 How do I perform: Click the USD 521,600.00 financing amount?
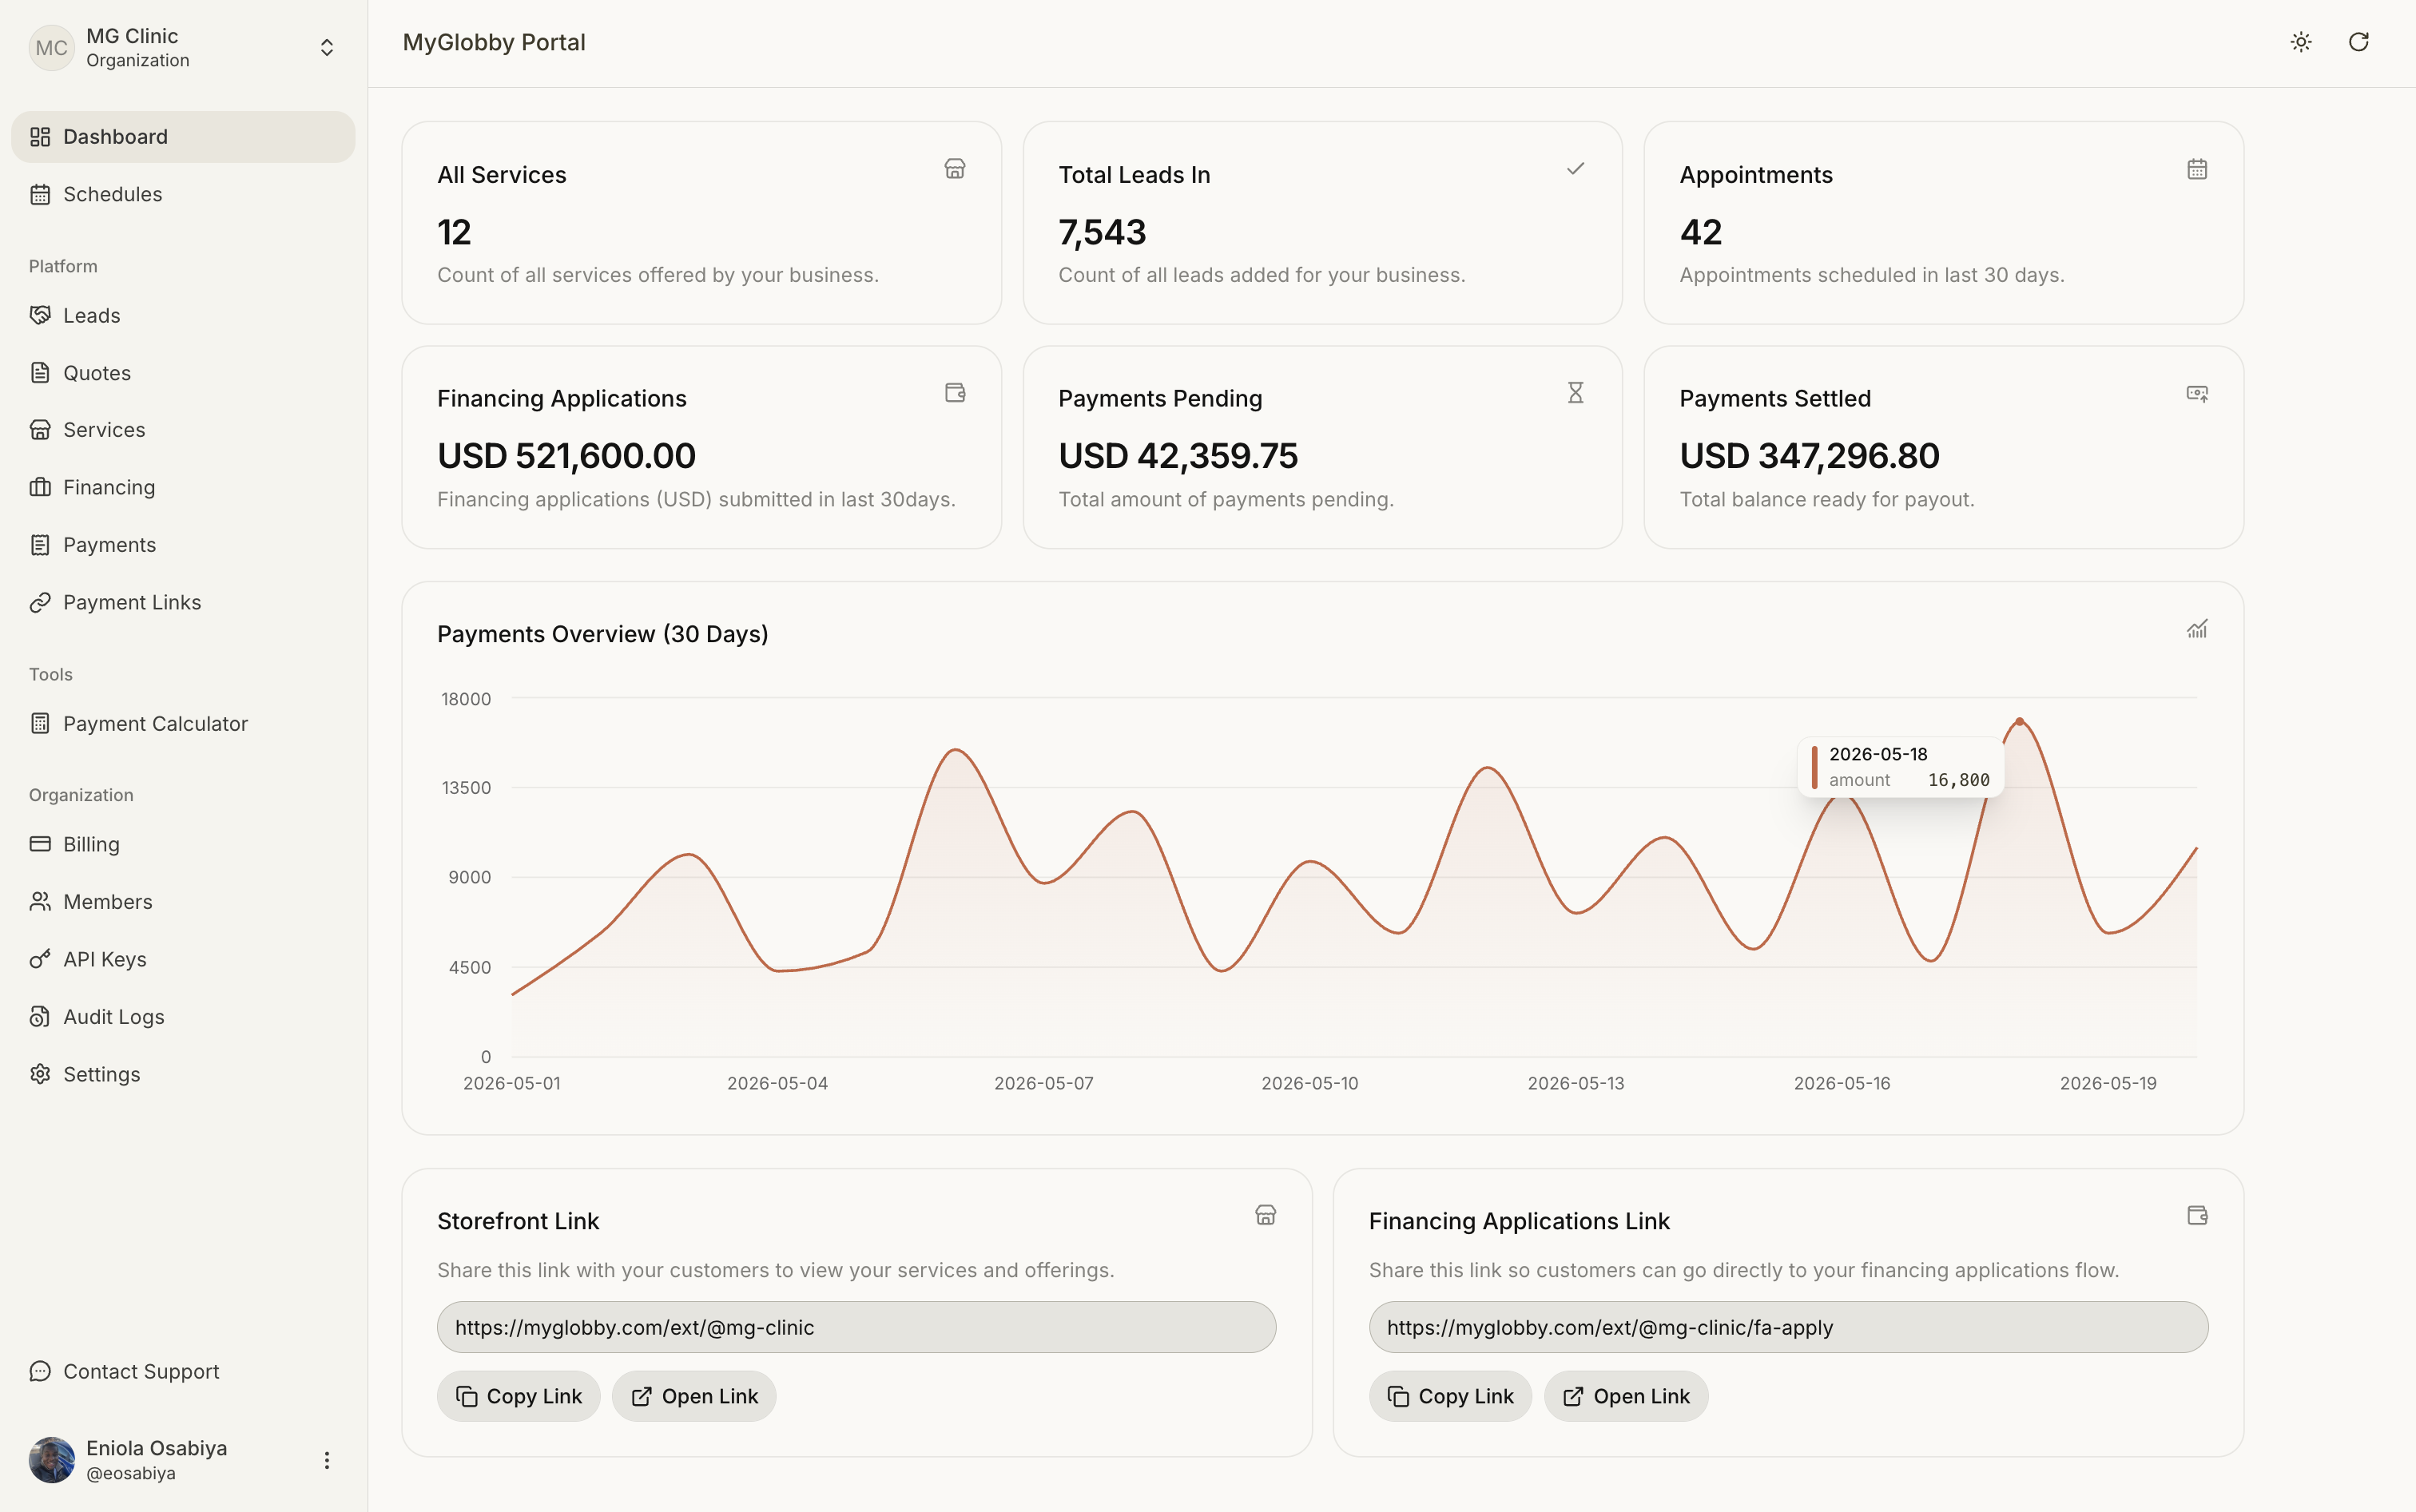(566, 456)
